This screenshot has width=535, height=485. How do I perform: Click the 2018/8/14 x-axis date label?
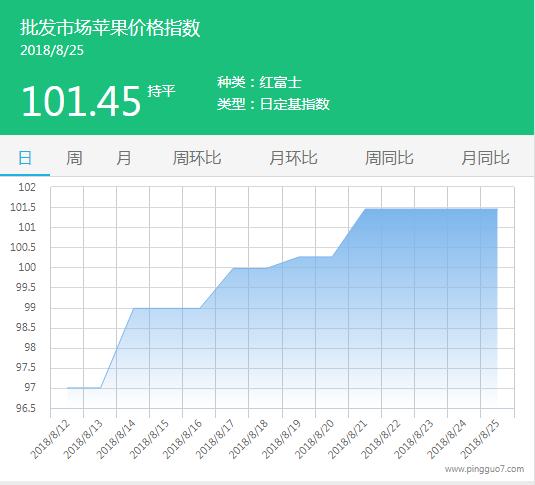pyautogui.click(x=116, y=439)
